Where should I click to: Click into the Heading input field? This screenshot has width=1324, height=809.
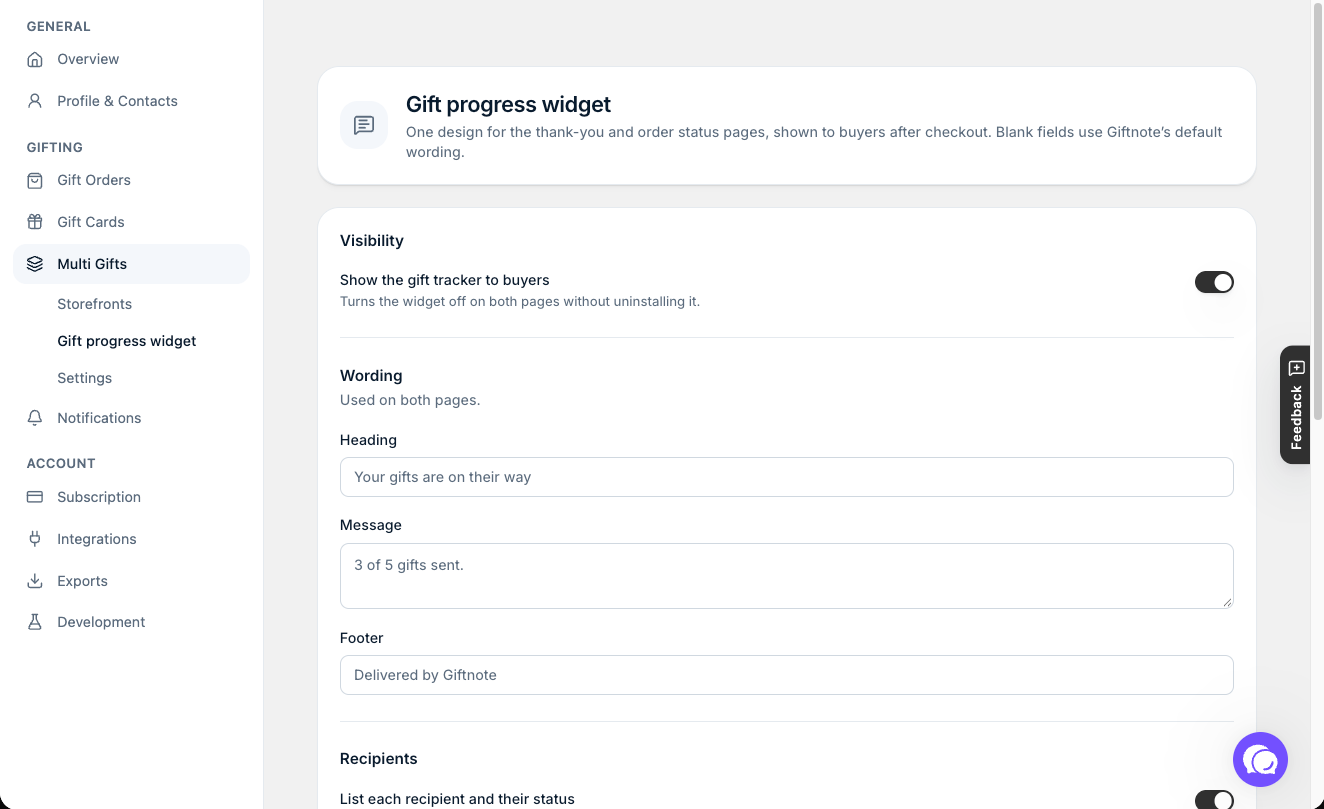tap(786, 477)
